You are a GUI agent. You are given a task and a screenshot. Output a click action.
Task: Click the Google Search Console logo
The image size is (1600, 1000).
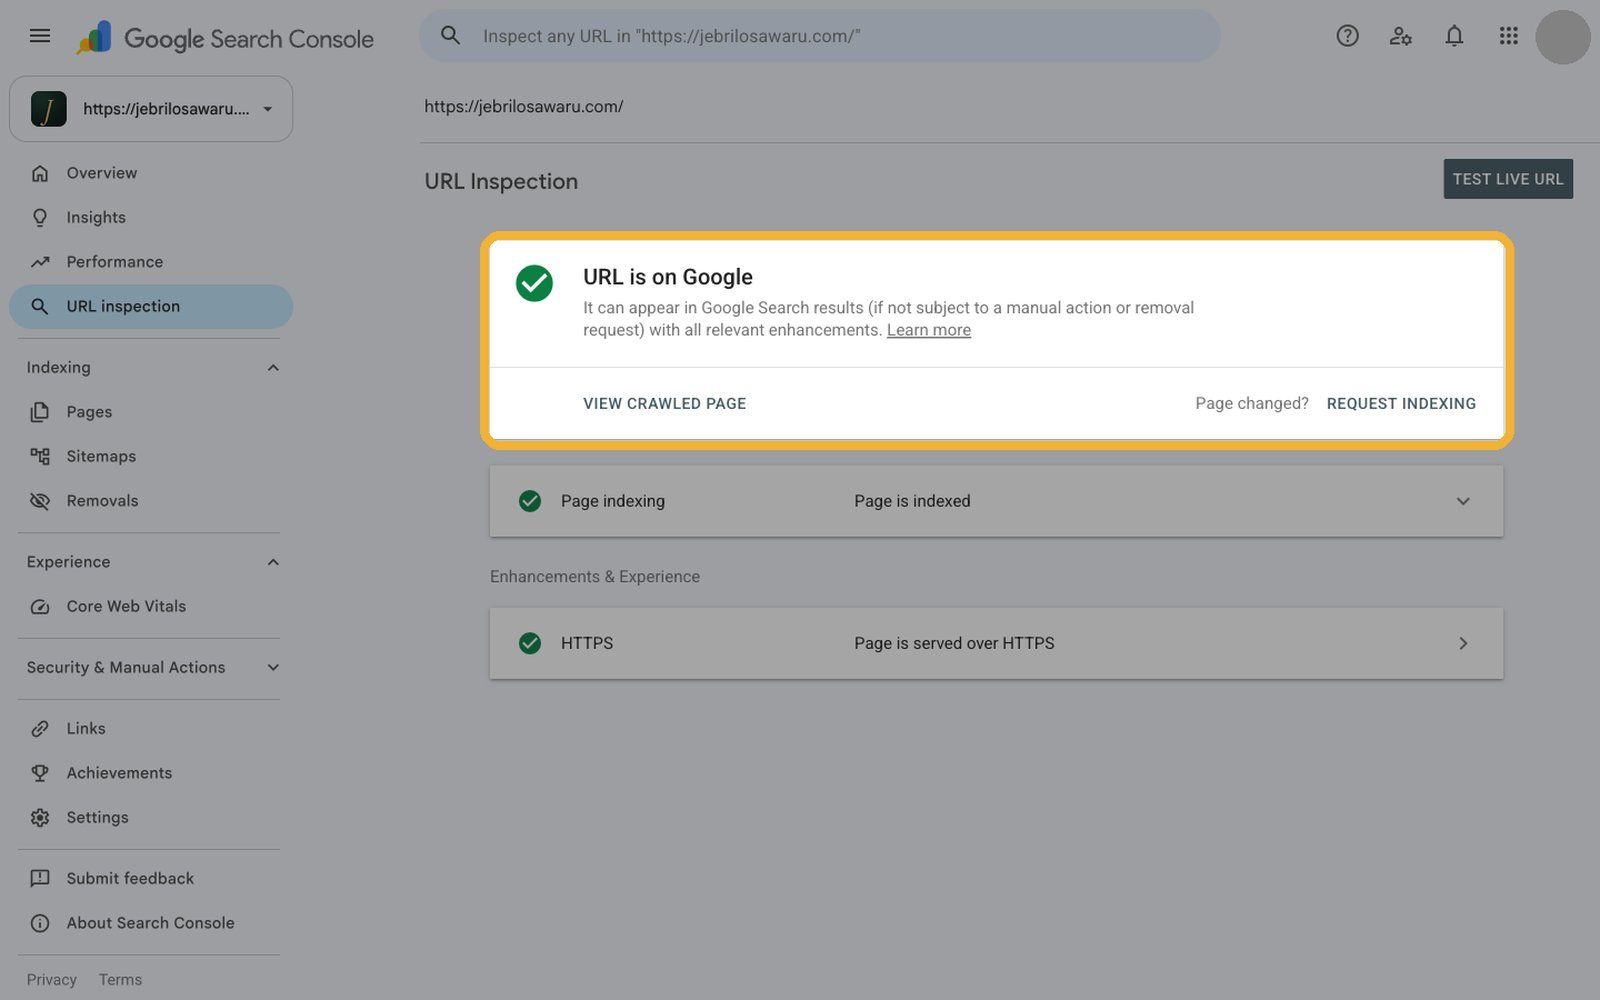[225, 38]
